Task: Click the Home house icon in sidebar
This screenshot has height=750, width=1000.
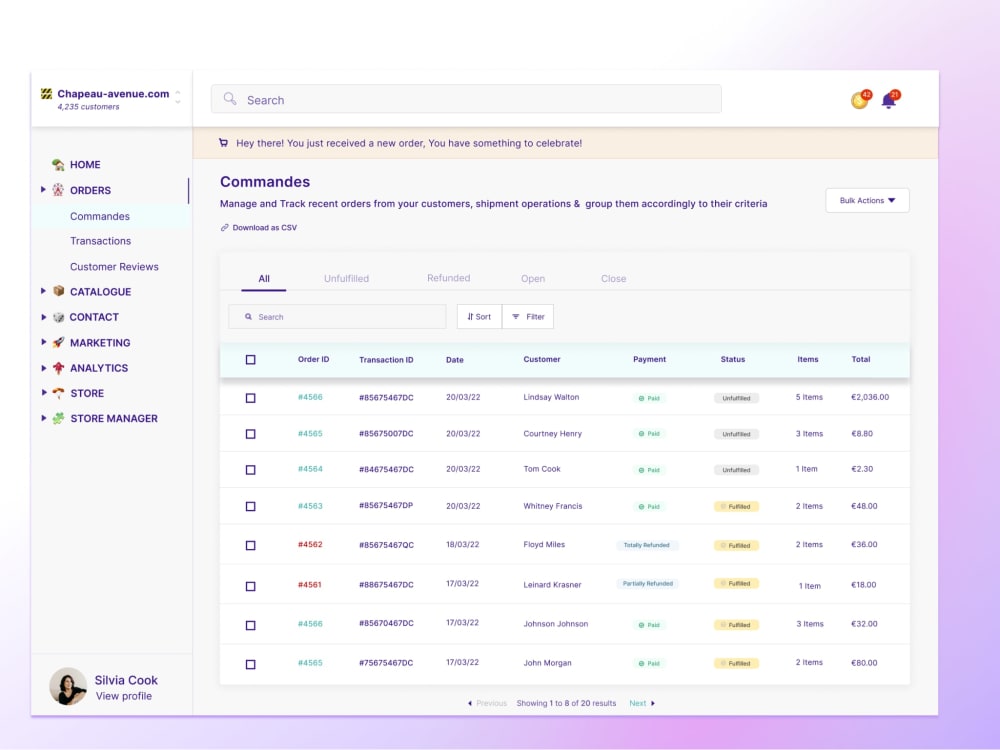Action: 58,165
